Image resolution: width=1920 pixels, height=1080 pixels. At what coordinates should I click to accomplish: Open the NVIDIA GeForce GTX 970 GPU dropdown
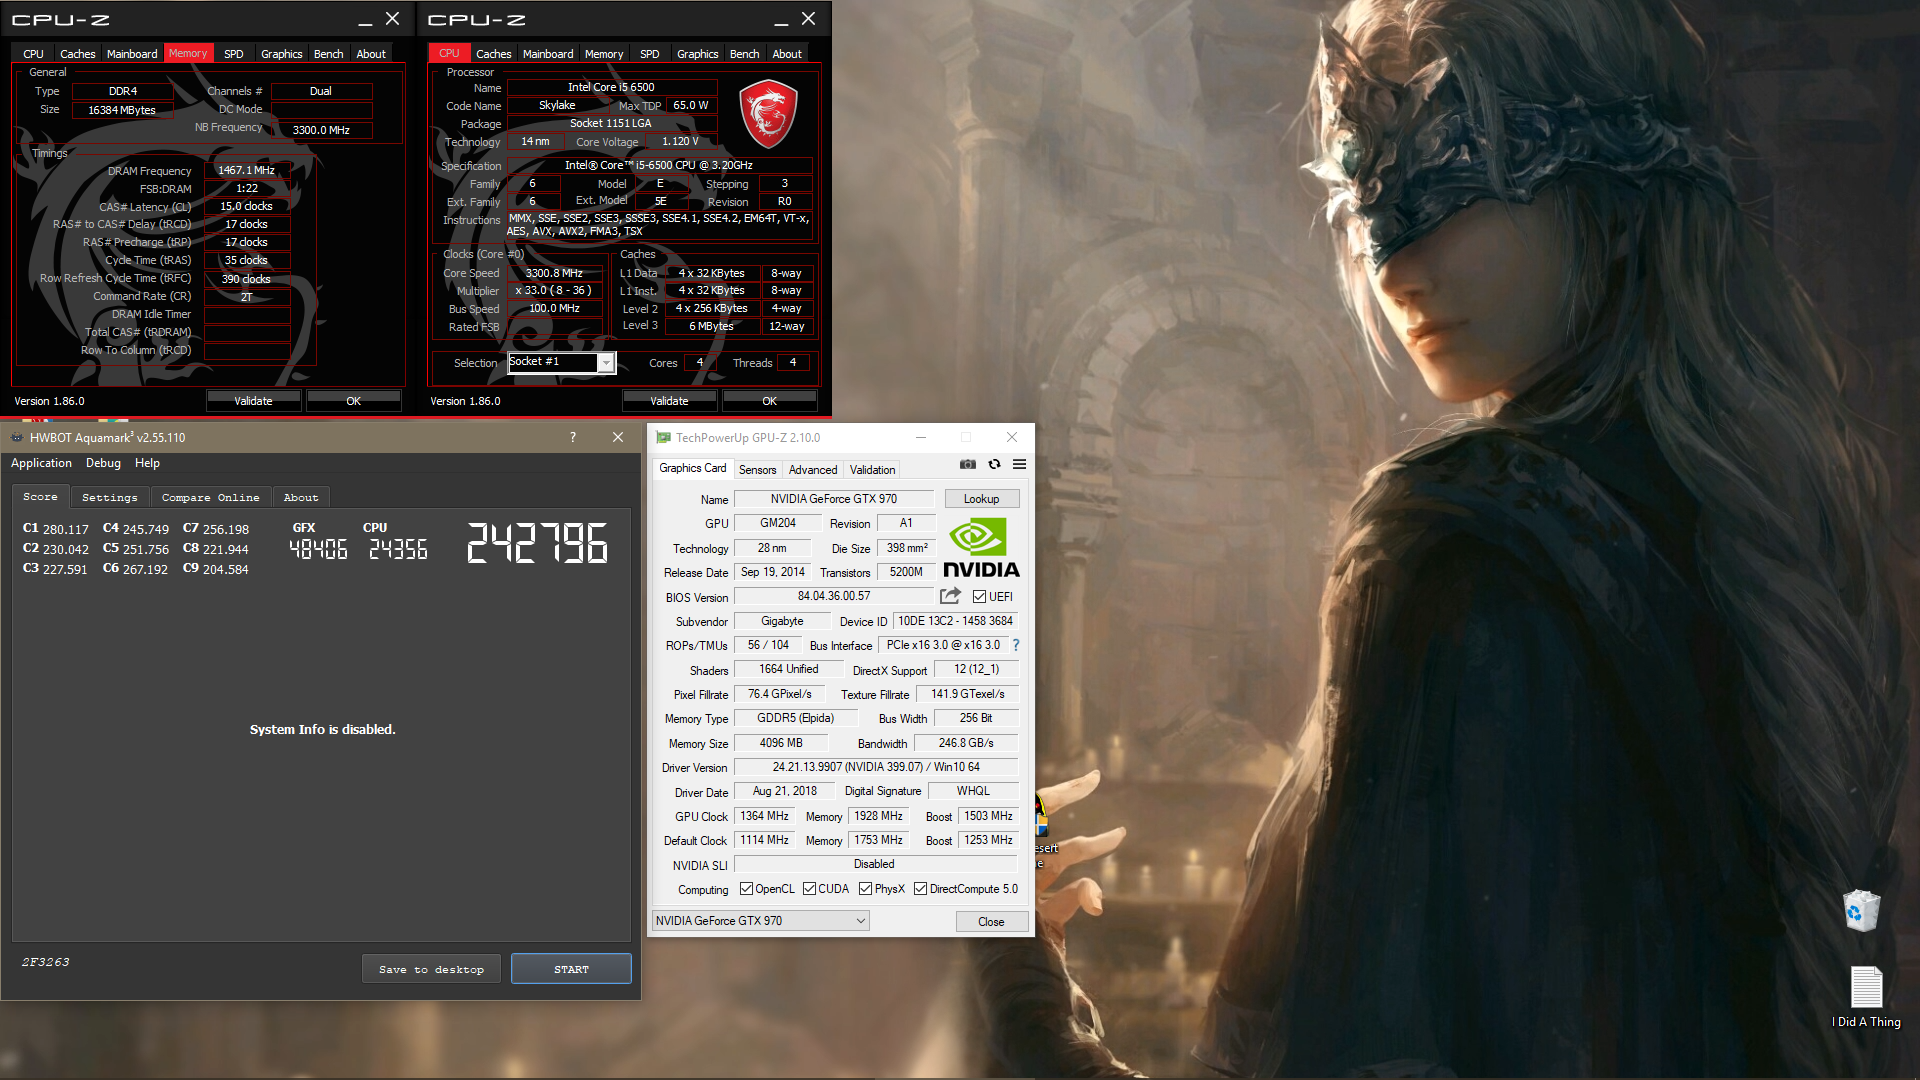760,921
